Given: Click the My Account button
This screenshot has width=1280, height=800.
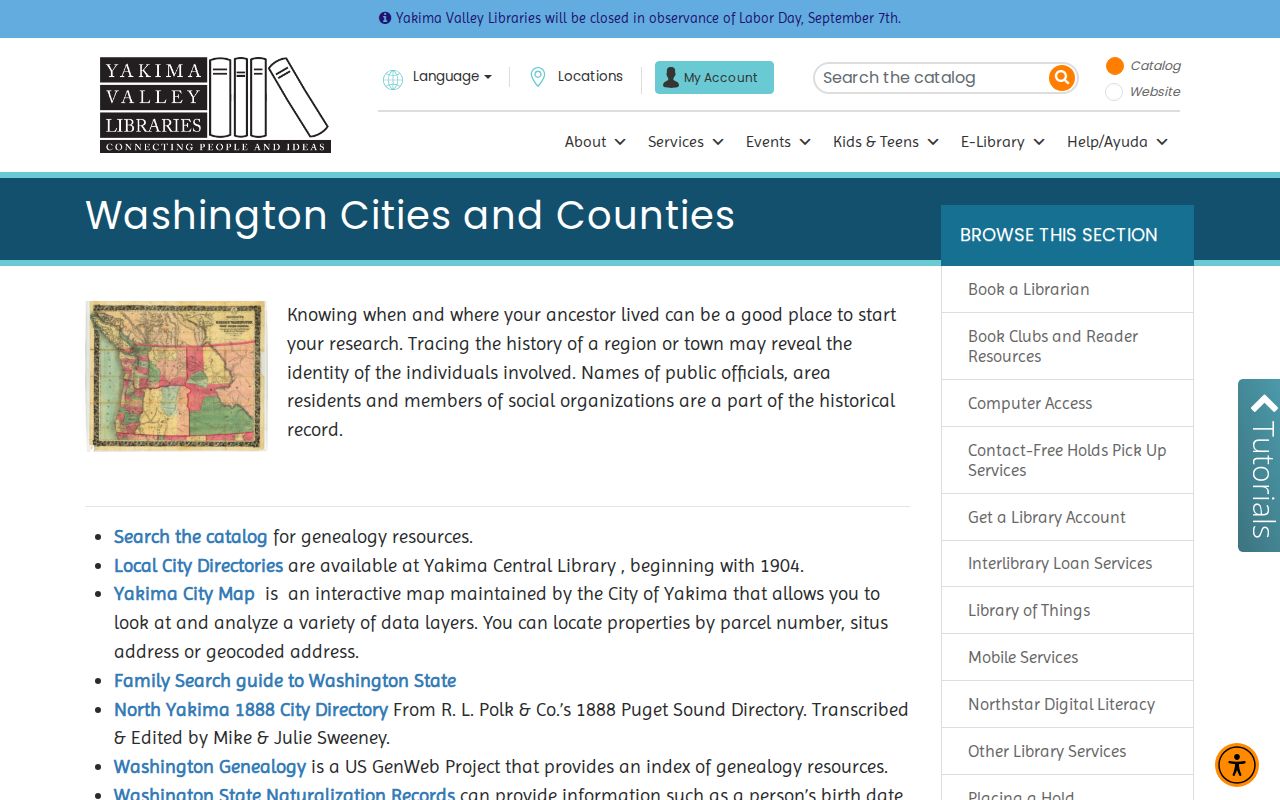Looking at the screenshot, I should coord(714,77).
